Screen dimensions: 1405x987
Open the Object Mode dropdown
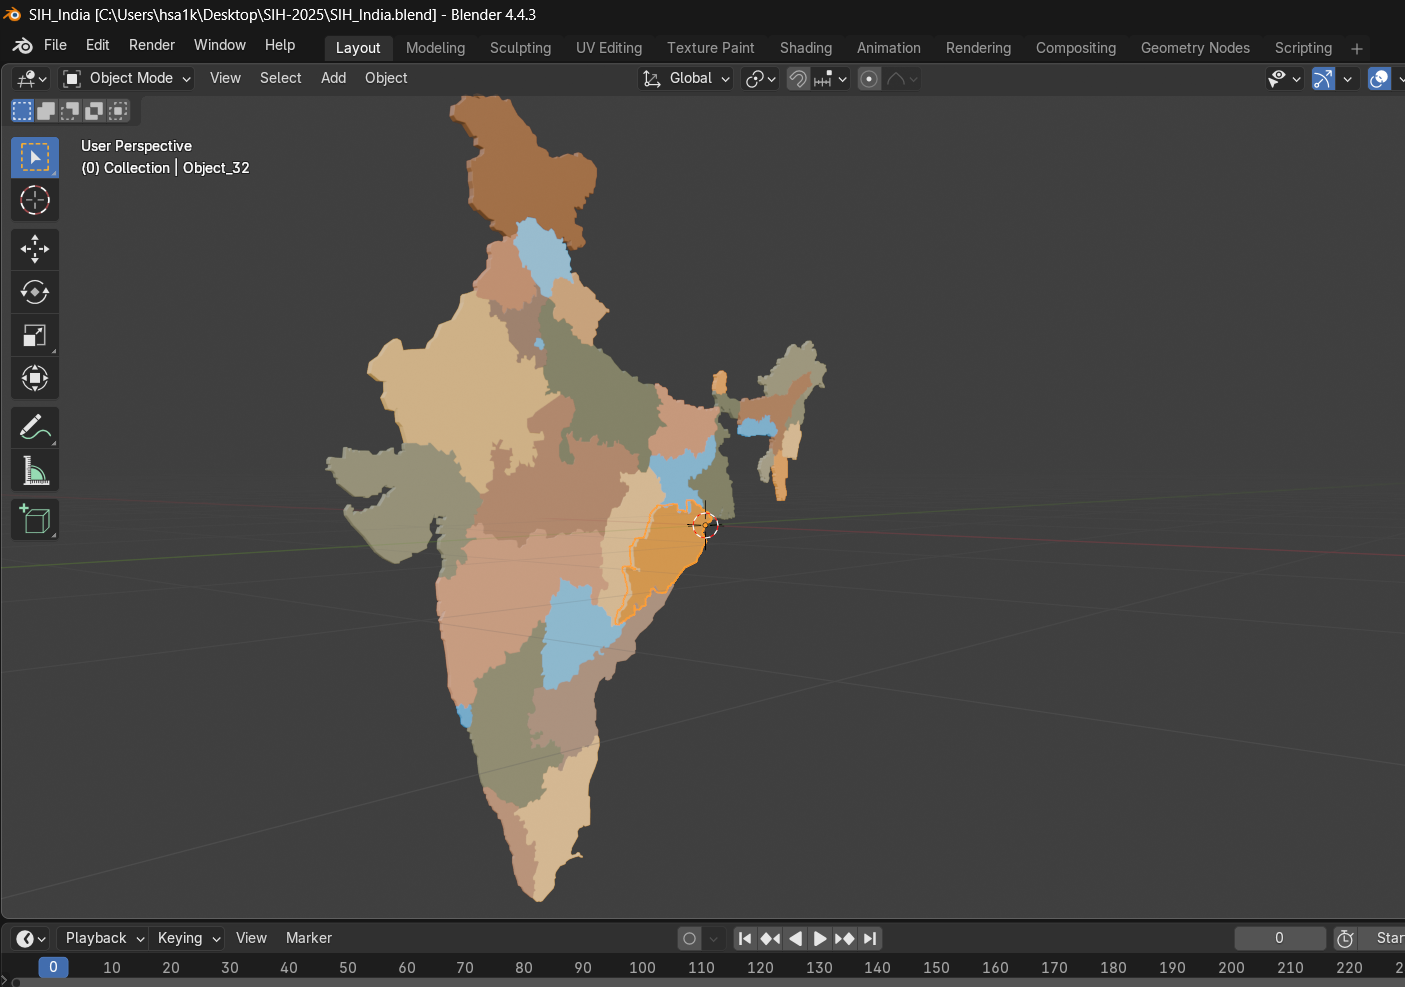click(x=126, y=78)
